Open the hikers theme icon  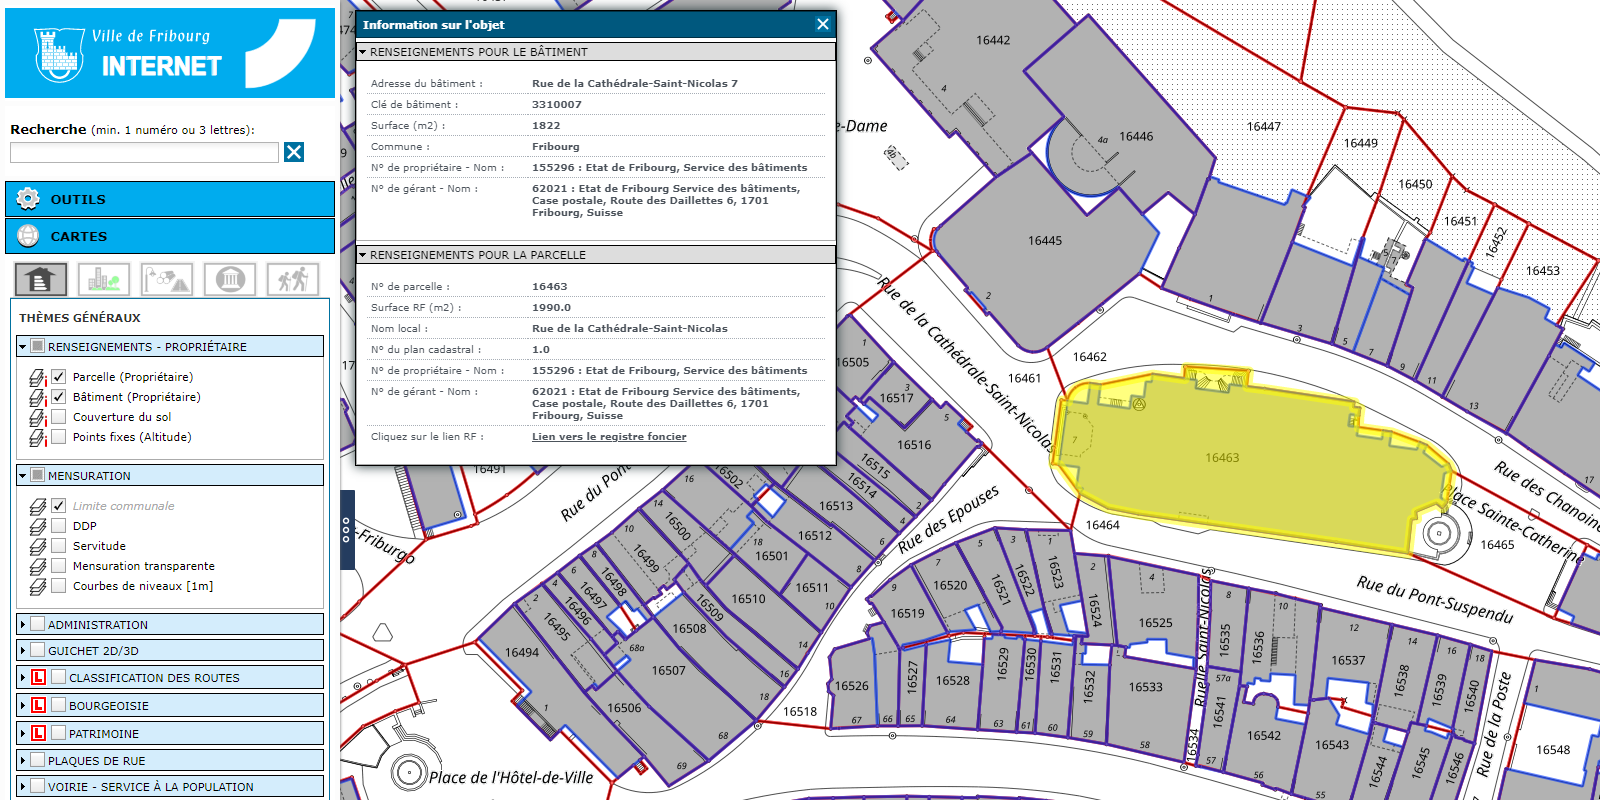pyautogui.click(x=293, y=279)
